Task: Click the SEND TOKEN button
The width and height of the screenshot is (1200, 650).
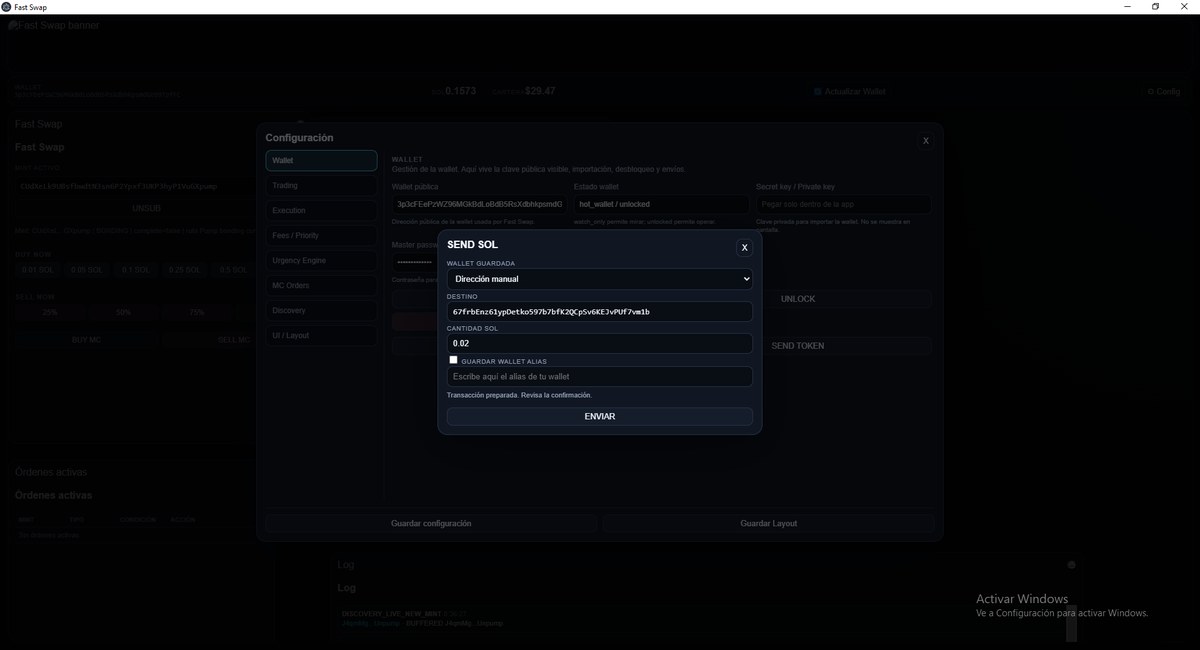Action: pyautogui.click(x=798, y=346)
